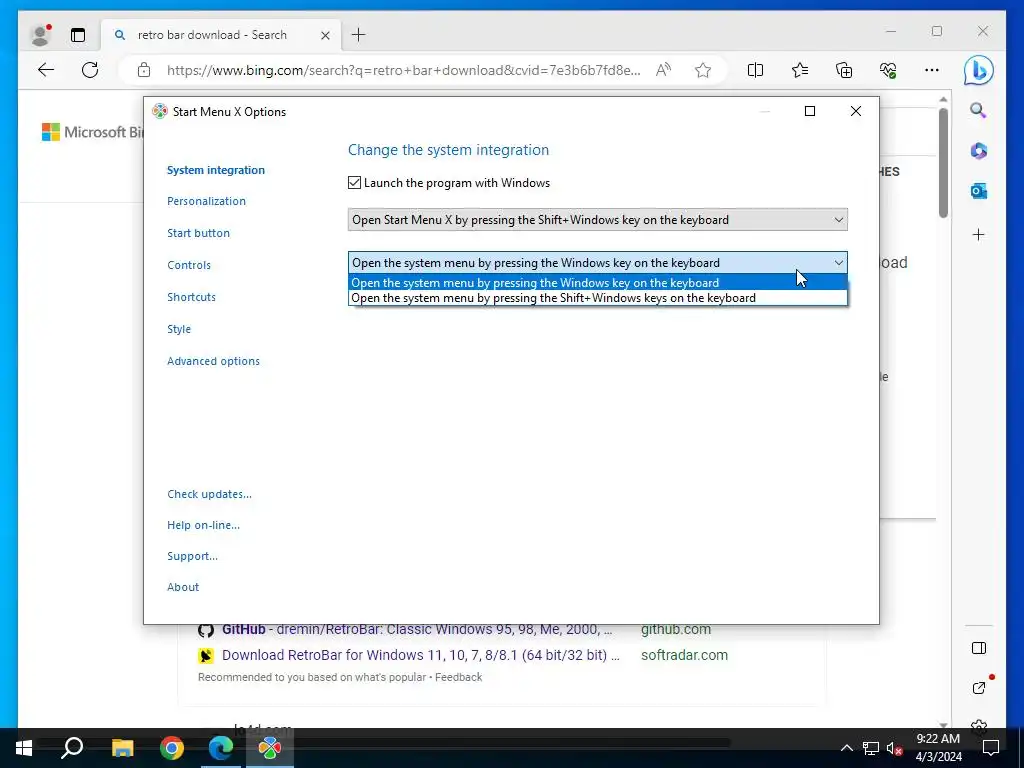Click About link in options
The height and width of the screenshot is (768, 1024).
[183, 587]
